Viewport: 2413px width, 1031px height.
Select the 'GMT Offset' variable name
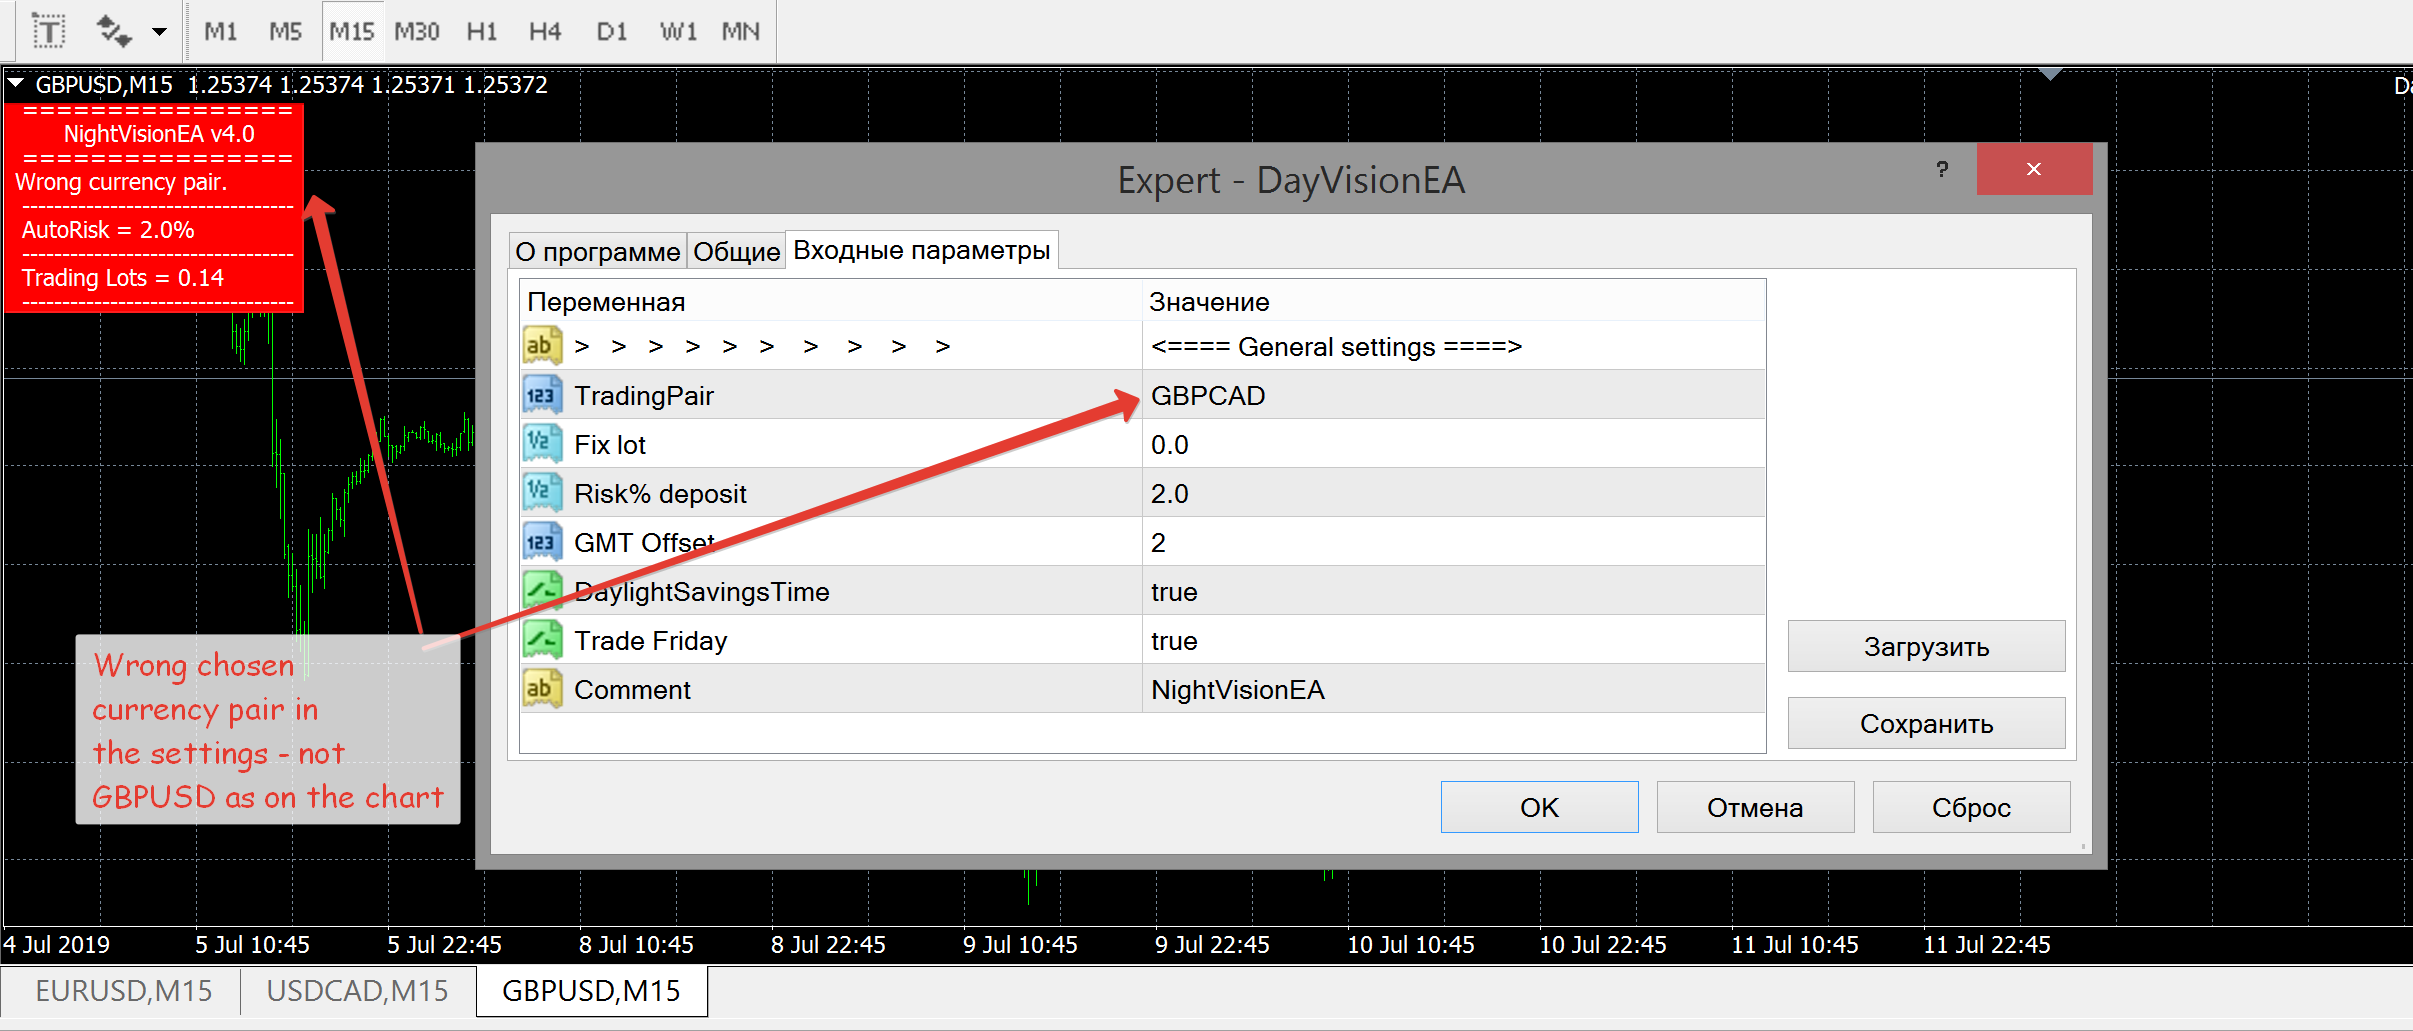tap(644, 543)
